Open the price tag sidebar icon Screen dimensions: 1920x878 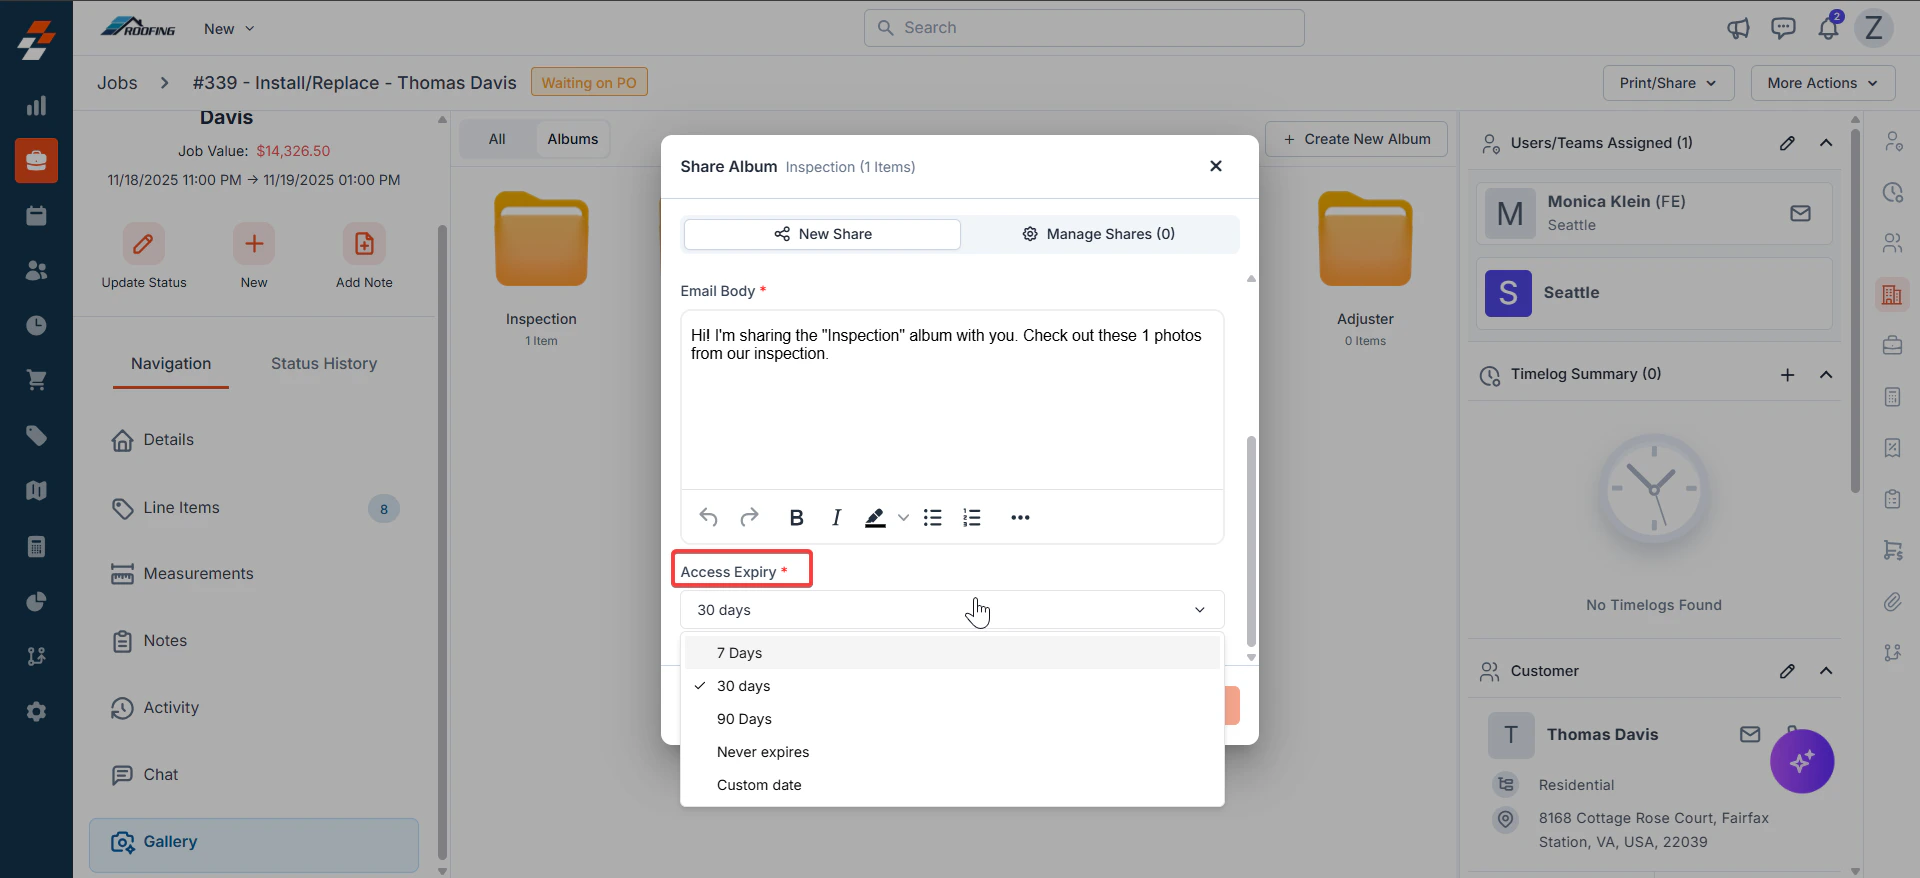click(36, 436)
